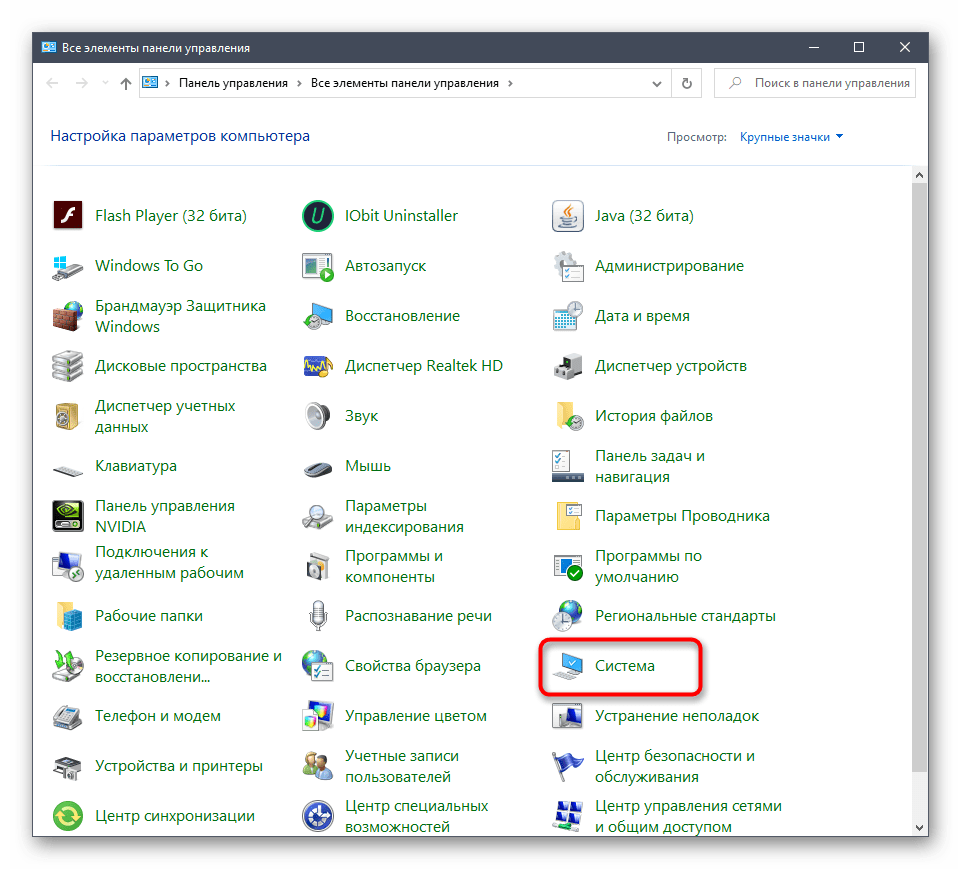Open the Программы и компоненты link
Image resolution: width=961 pixels, height=869 pixels.
pos(393,566)
